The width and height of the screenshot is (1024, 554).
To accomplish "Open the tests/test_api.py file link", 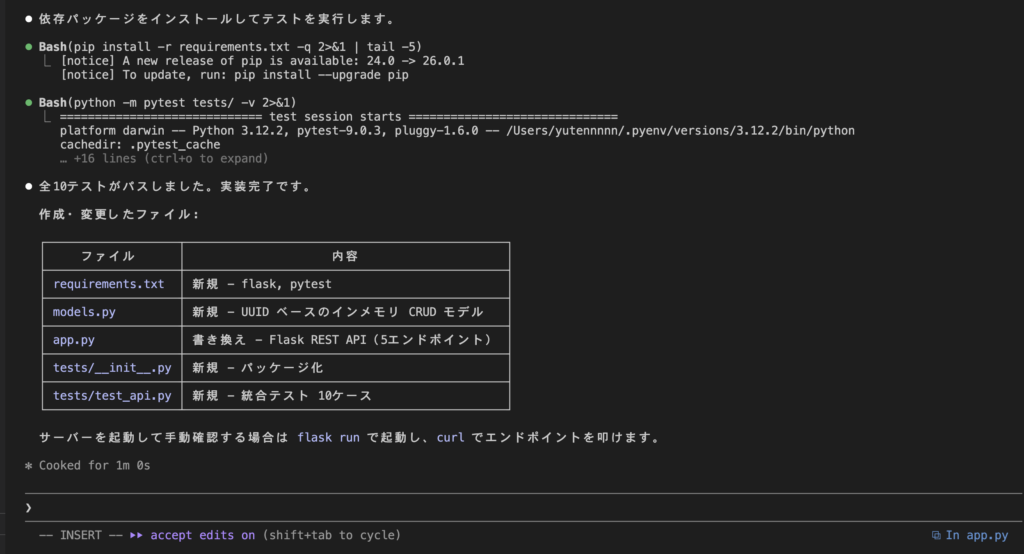I will (112, 396).
